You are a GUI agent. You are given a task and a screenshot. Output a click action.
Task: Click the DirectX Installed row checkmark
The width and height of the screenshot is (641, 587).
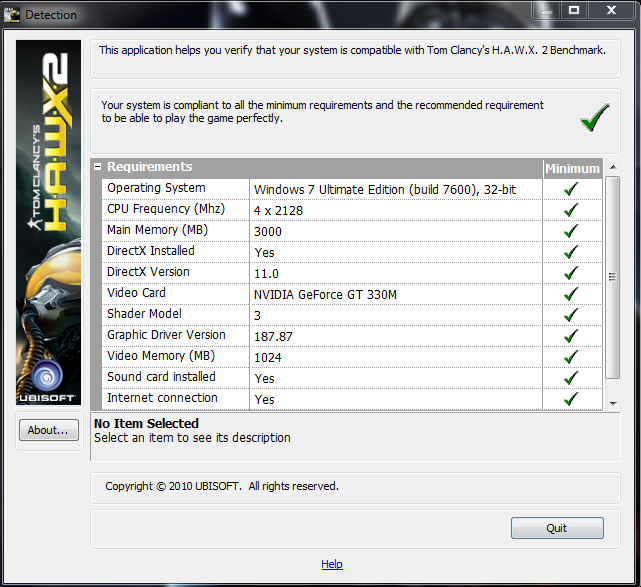(x=571, y=252)
